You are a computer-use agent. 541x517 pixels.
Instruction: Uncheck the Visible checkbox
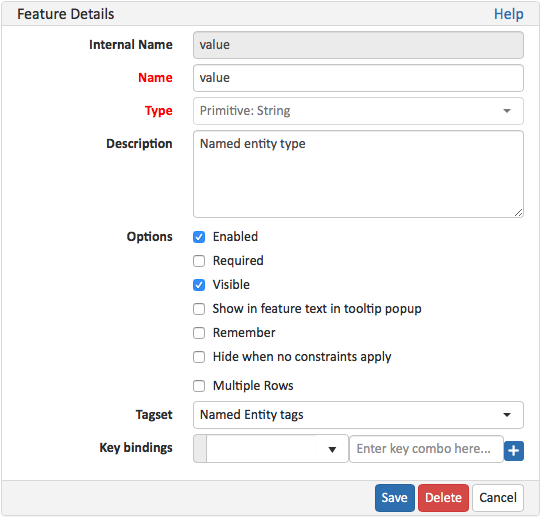[199, 285]
